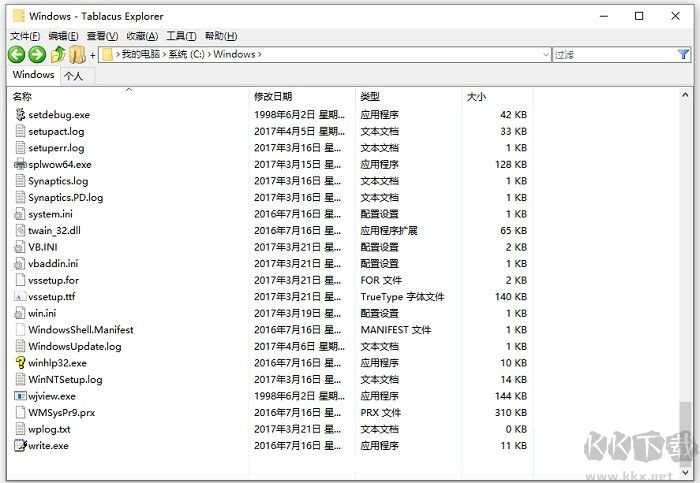
Task: Click Windows in the breadcrumb path
Action: pyautogui.click(x=234, y=54)
